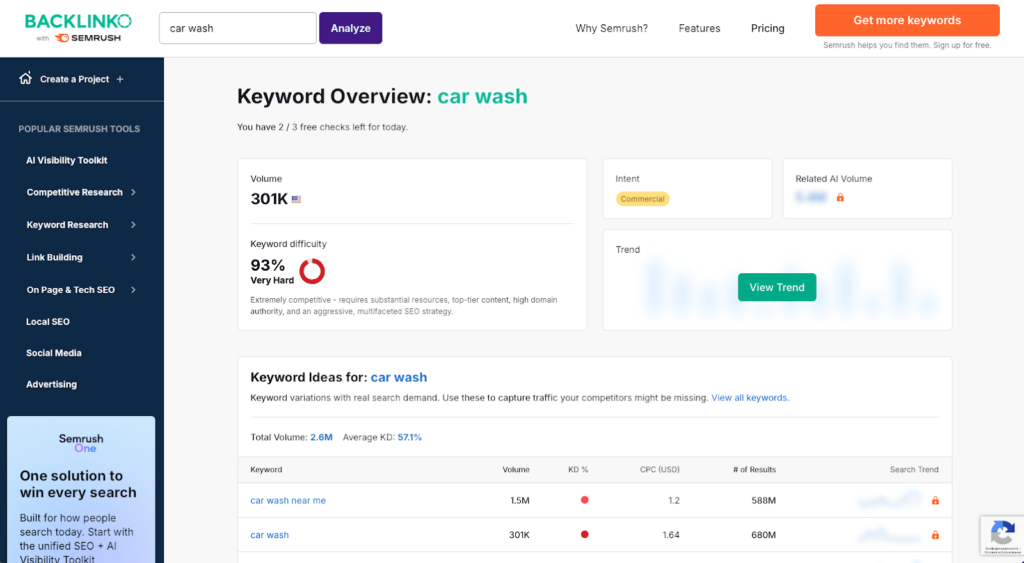Click the US flag icon beside 301K volume
Screen dimensions: 1024x563
(296, 199)
